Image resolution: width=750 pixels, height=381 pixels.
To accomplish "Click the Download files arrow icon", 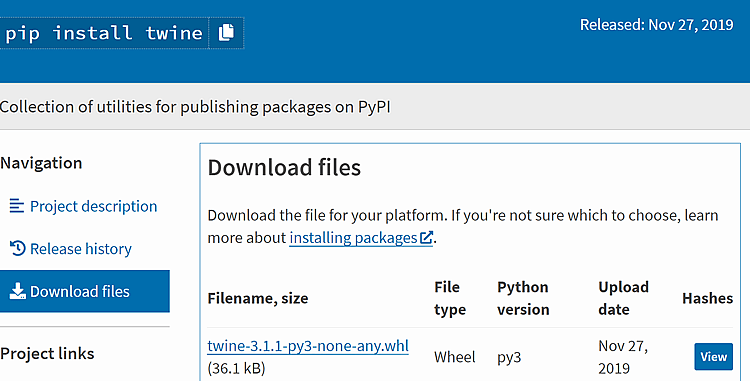I will coord(17,291).
